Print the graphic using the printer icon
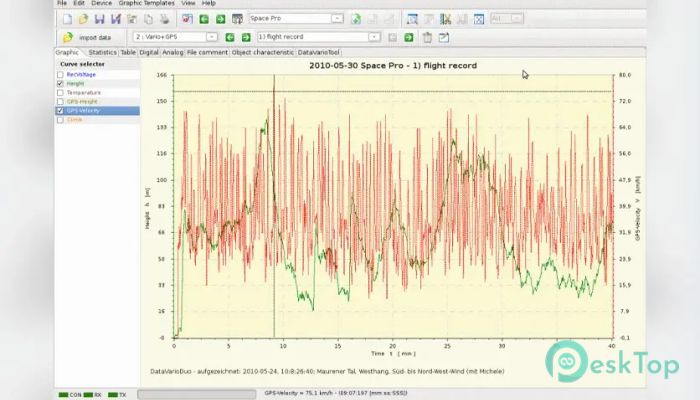This screenshot has width=700, height=400. click(165, 19)
